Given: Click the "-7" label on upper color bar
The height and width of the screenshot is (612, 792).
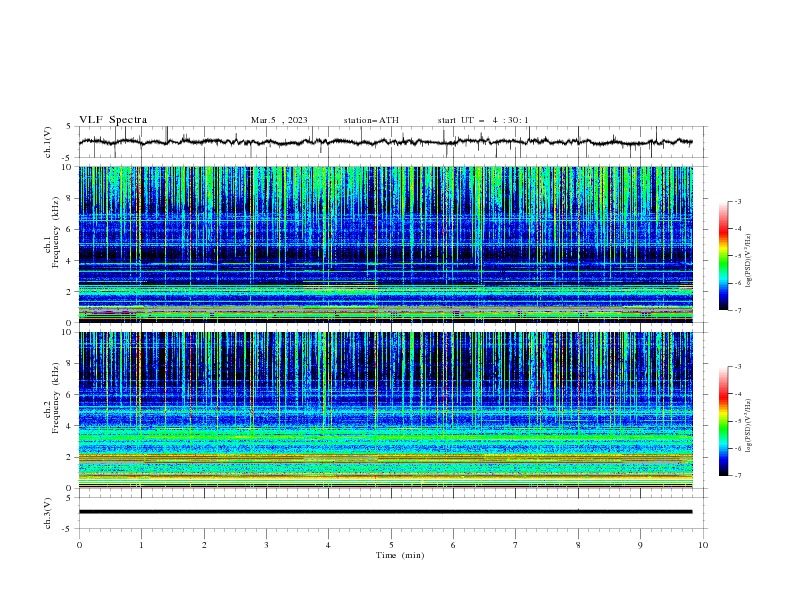Looking at the screenshot, I should point(737,310).
